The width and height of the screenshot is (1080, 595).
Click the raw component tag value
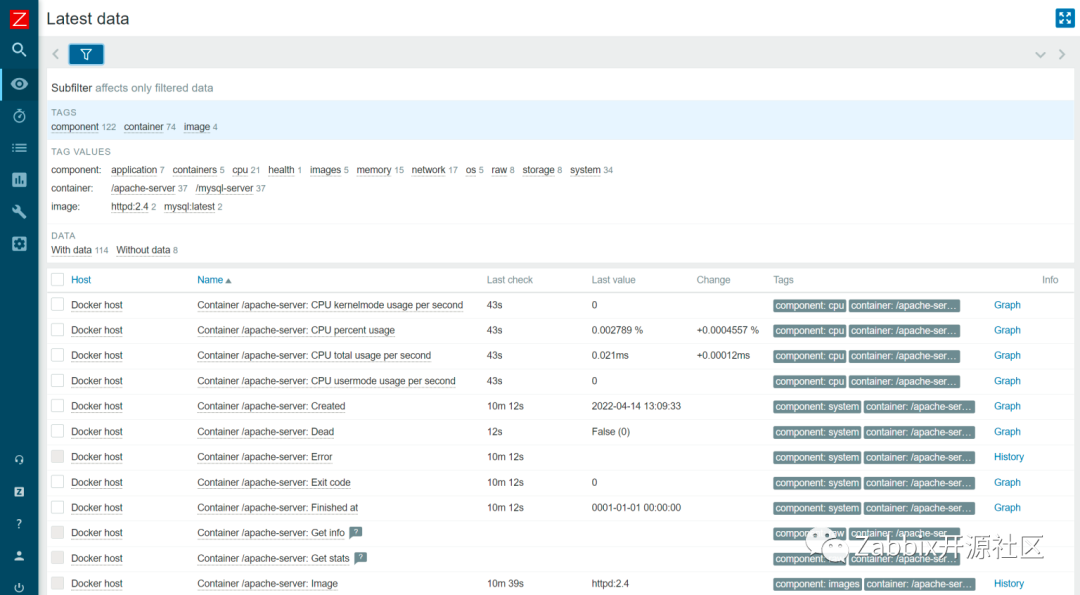click(x=499, y=169)
